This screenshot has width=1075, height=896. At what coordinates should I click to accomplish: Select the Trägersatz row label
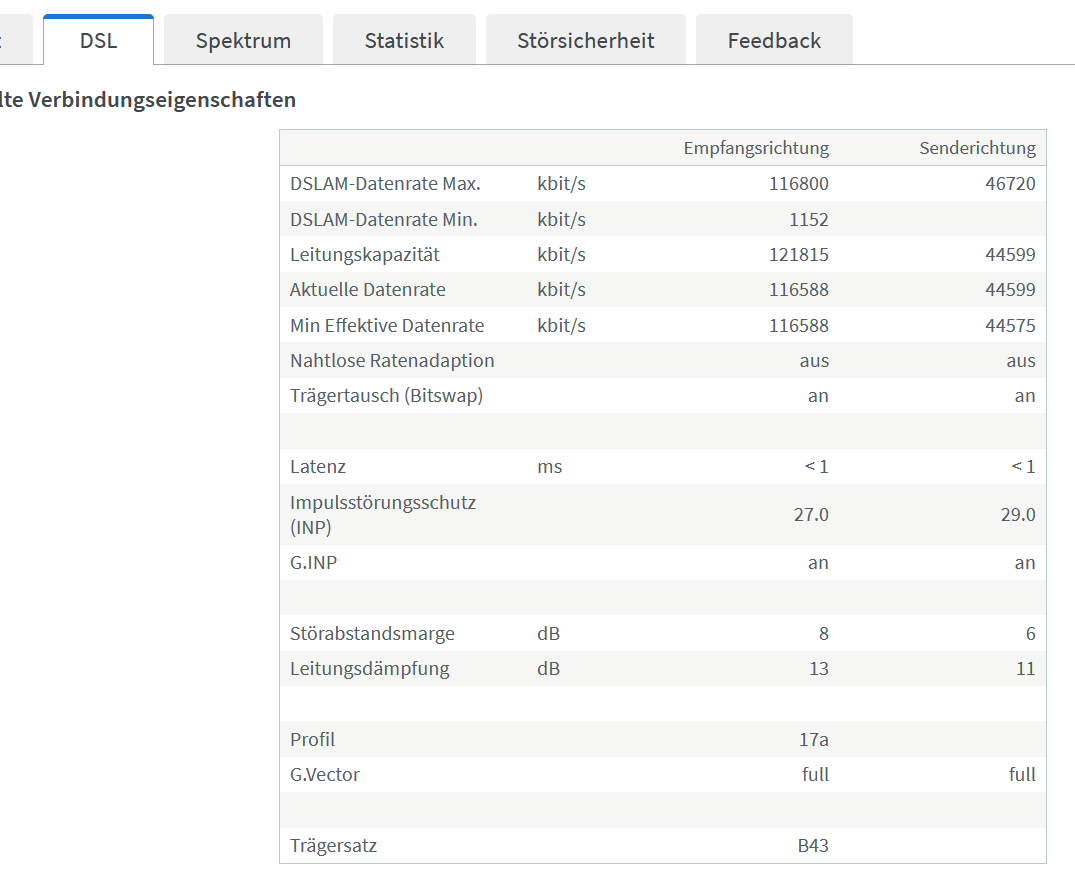tap(333, 845)
